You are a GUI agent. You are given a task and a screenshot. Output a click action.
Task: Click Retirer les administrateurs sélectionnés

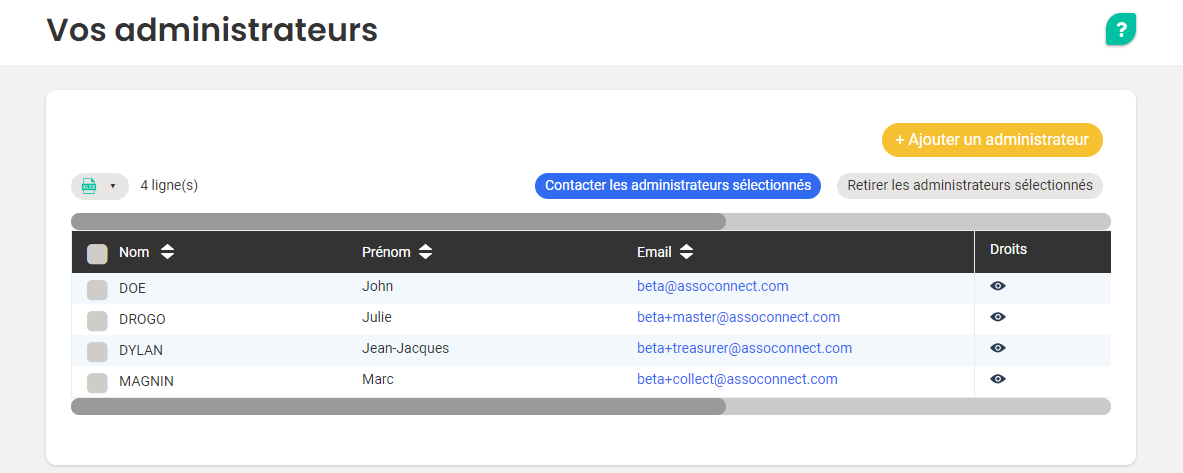970,186
